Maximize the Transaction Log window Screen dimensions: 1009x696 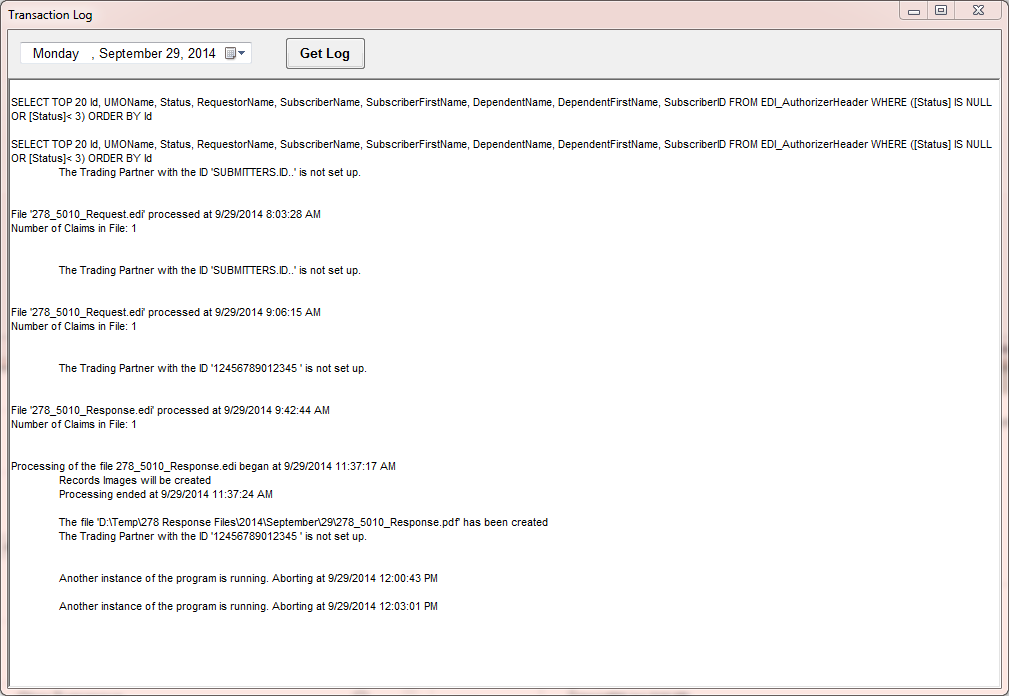[940, 10]
